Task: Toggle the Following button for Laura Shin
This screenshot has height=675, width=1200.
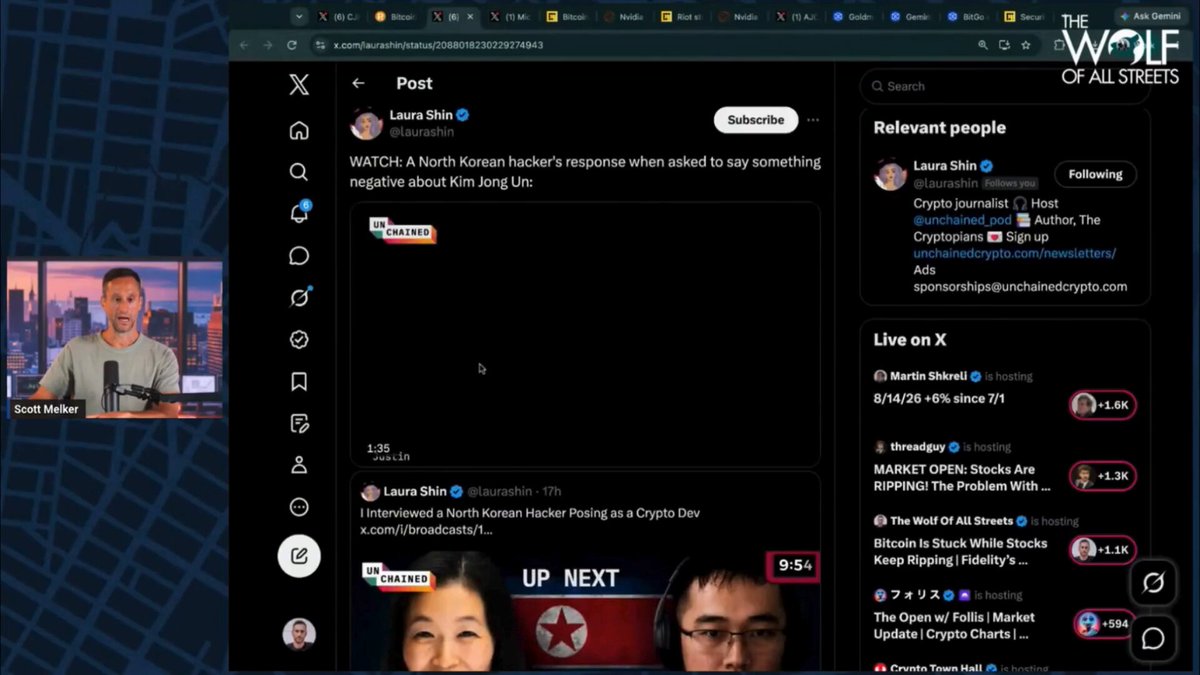Action: [x=1095, y=174]
